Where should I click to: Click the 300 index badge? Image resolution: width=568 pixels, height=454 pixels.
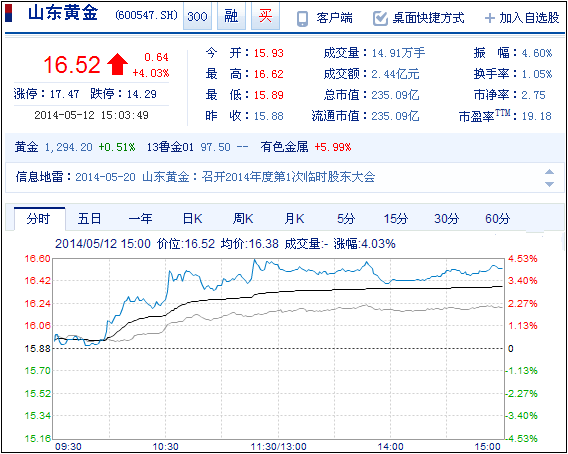[197, 16]
